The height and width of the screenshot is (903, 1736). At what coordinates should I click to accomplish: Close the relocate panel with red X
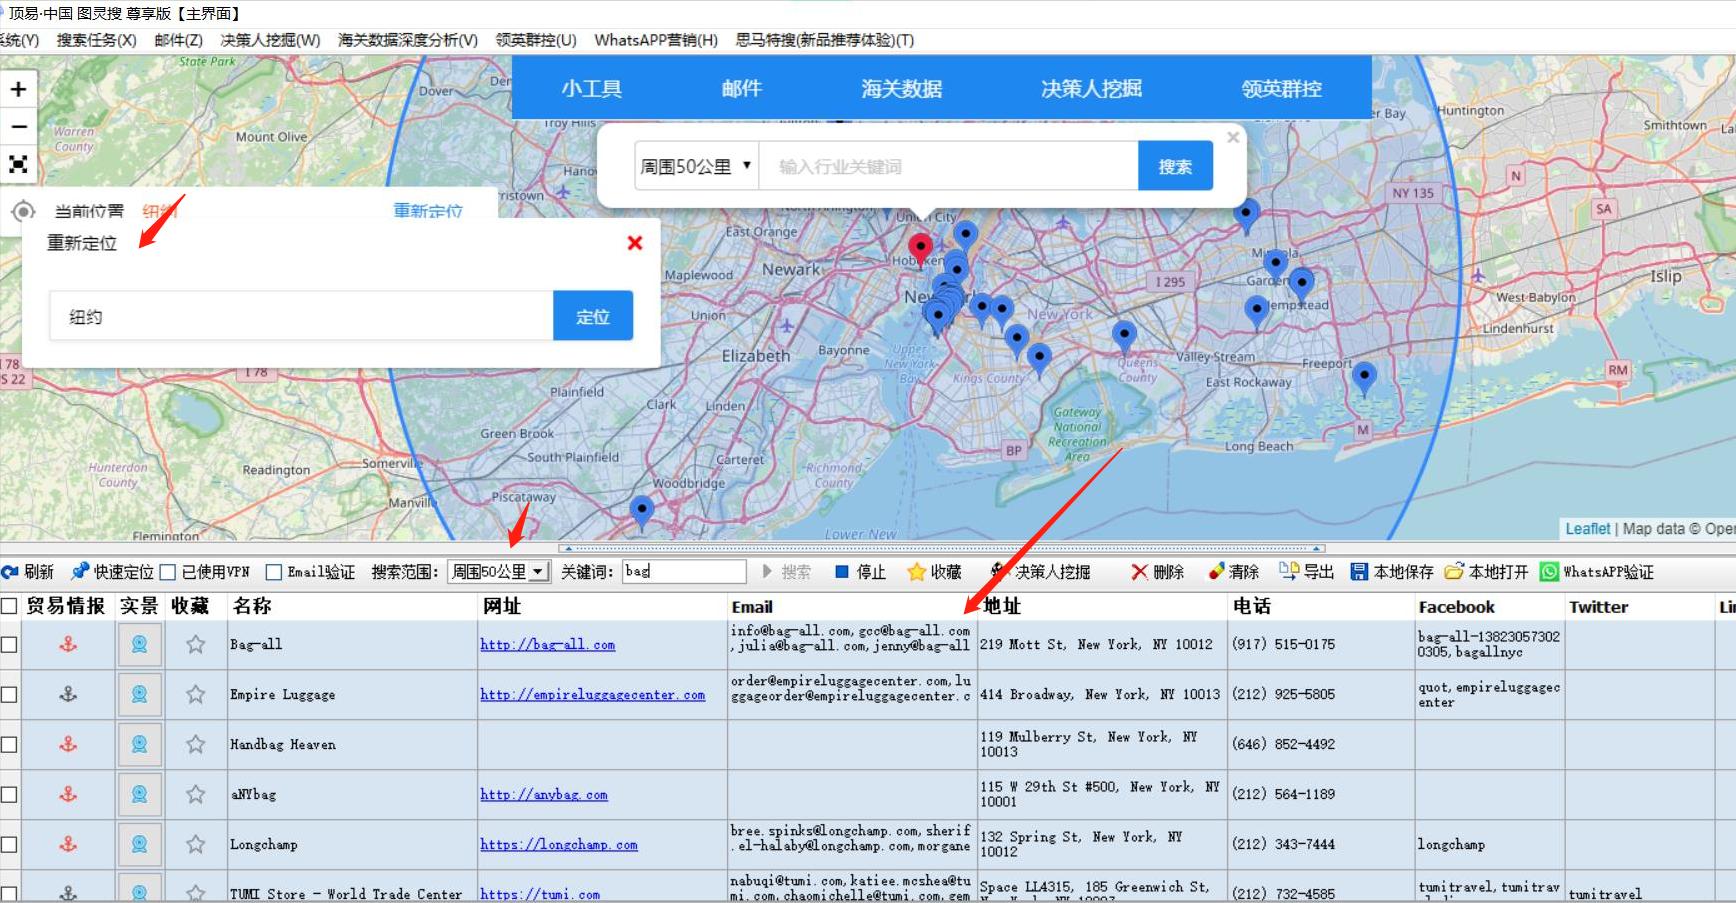[634, 243]
